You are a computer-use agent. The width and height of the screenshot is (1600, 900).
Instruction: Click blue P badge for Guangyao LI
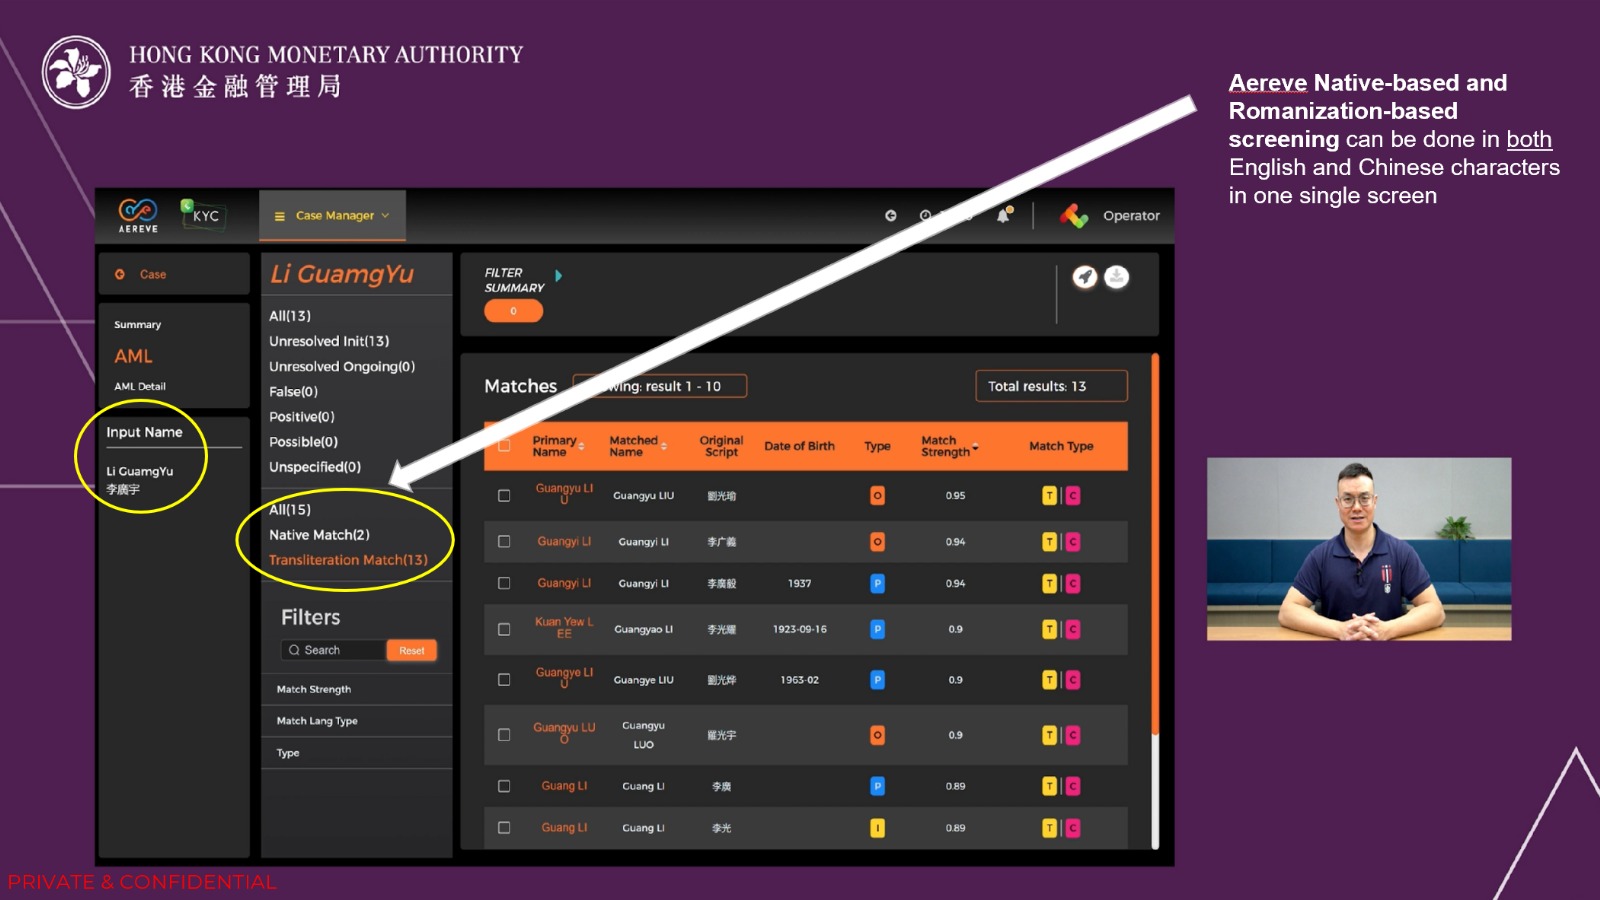point(877,630)
